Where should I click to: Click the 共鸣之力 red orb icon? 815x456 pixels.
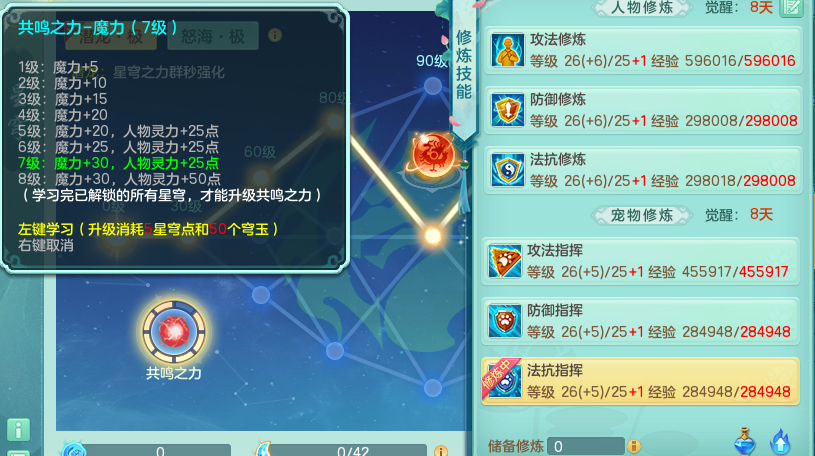click(174, 331)
